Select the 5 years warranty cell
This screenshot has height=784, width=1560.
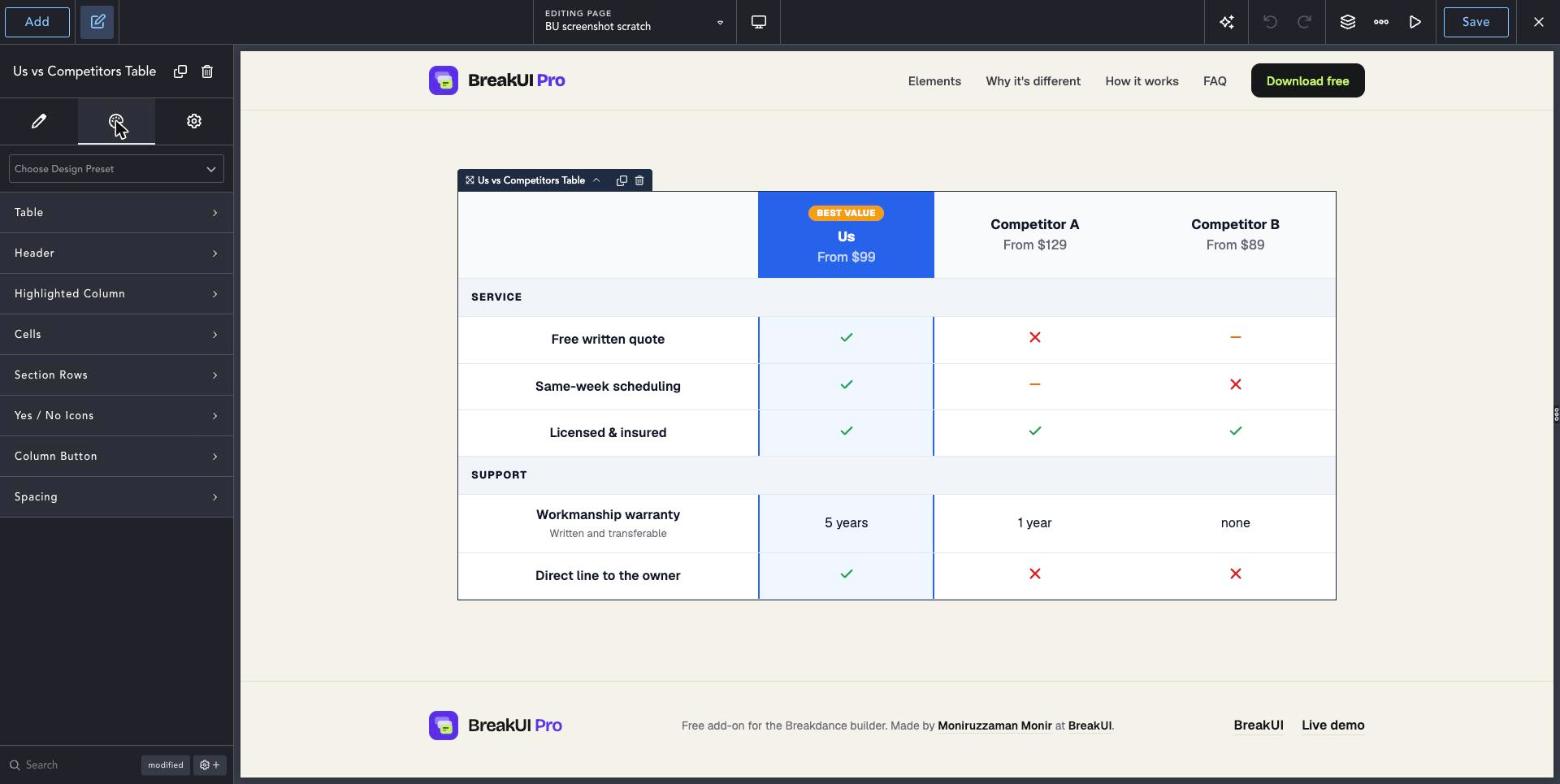pos(846,523)
